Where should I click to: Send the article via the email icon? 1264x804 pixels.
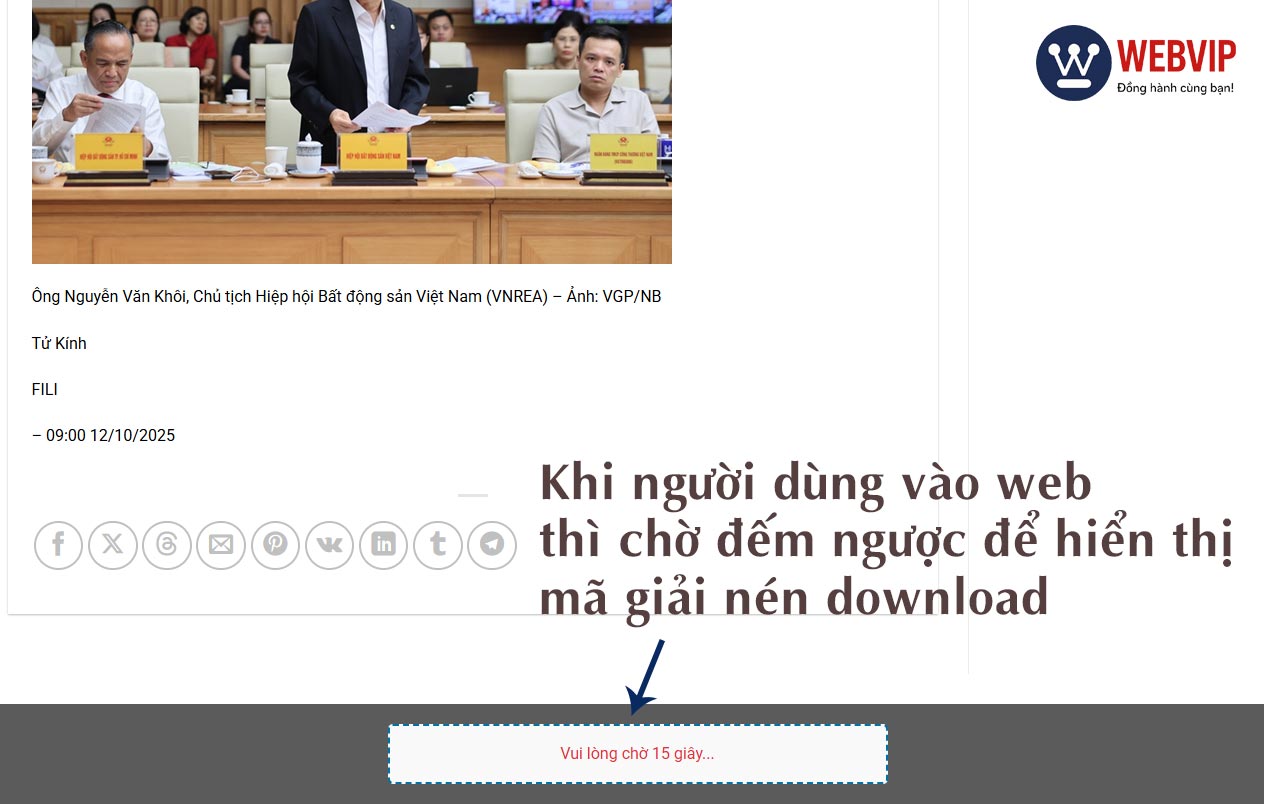(221, 545)
